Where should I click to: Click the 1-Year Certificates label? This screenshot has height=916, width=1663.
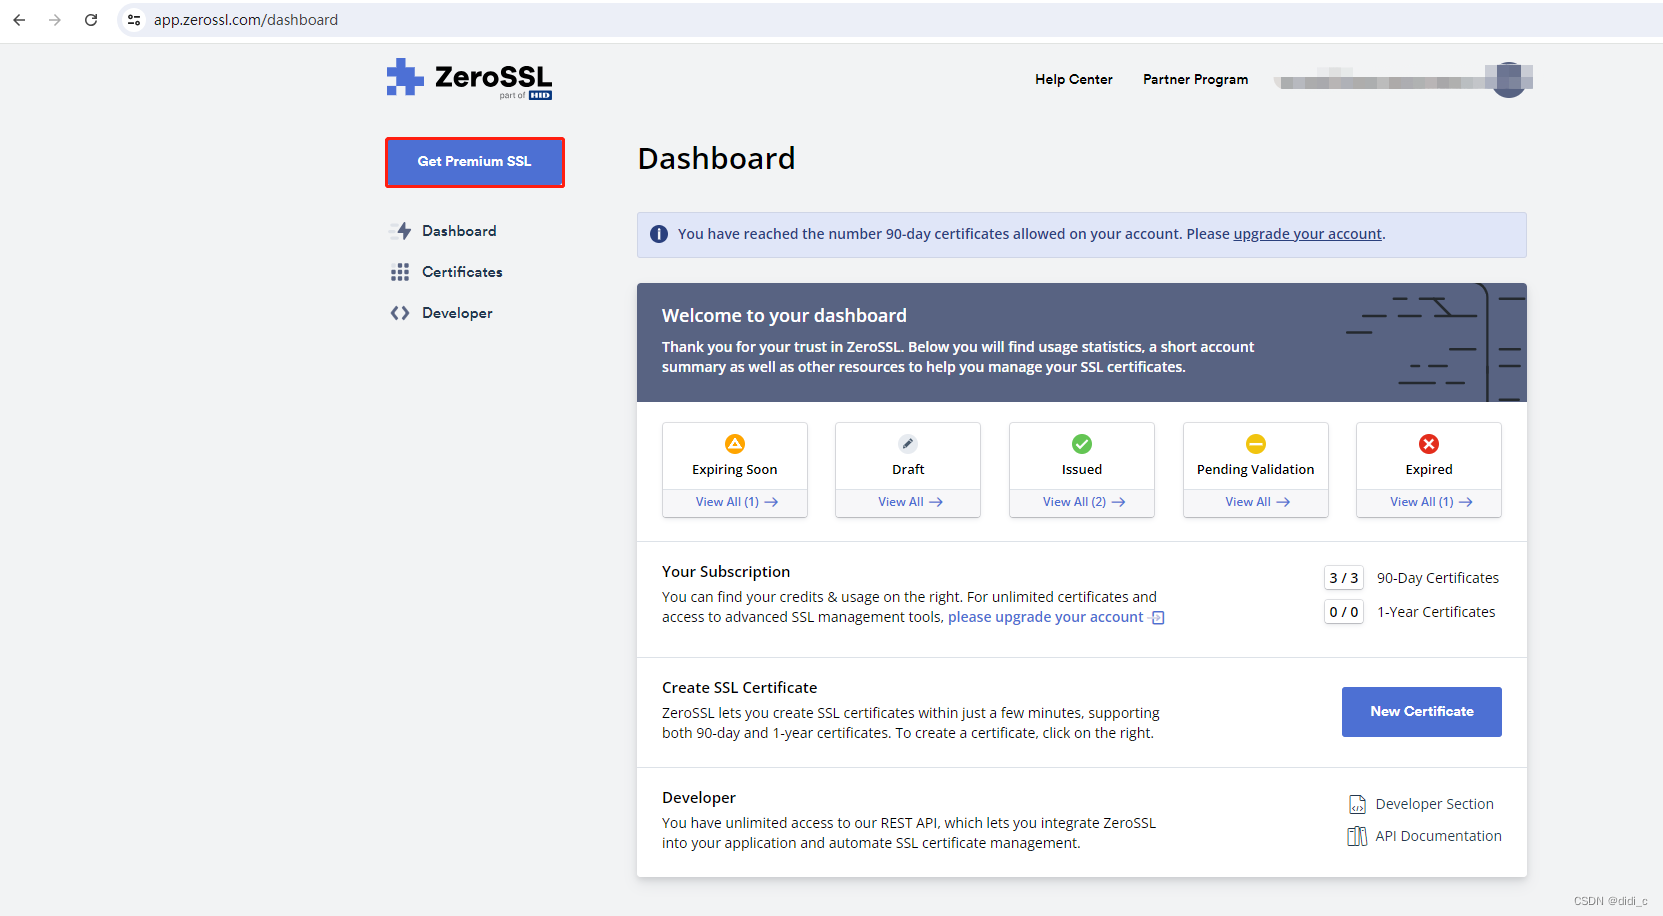1436,612
